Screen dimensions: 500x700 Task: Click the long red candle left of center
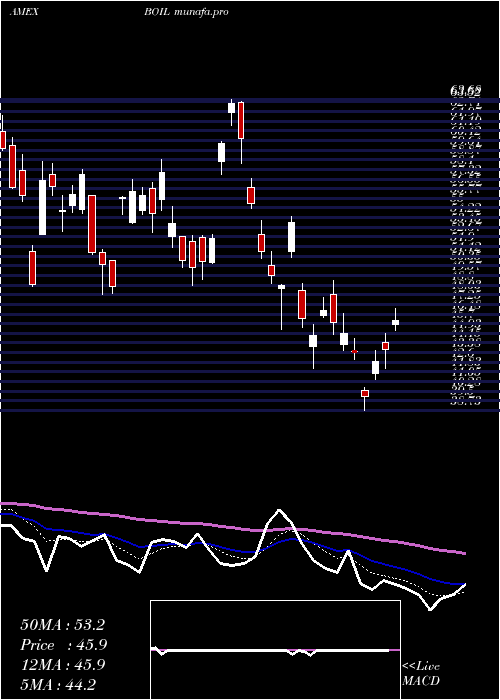[92, 224]
